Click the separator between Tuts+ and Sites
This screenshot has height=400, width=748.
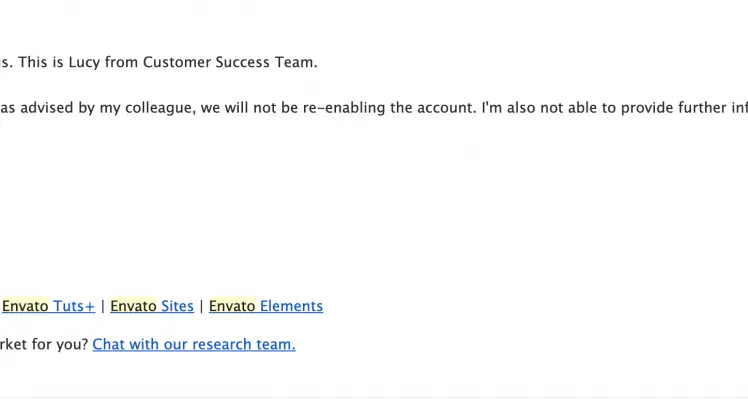[103, 306]
